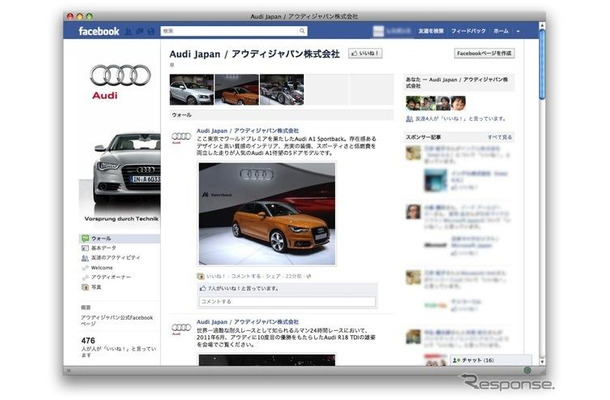Click 友達4人が「いいね！」 text

point(461,119)
